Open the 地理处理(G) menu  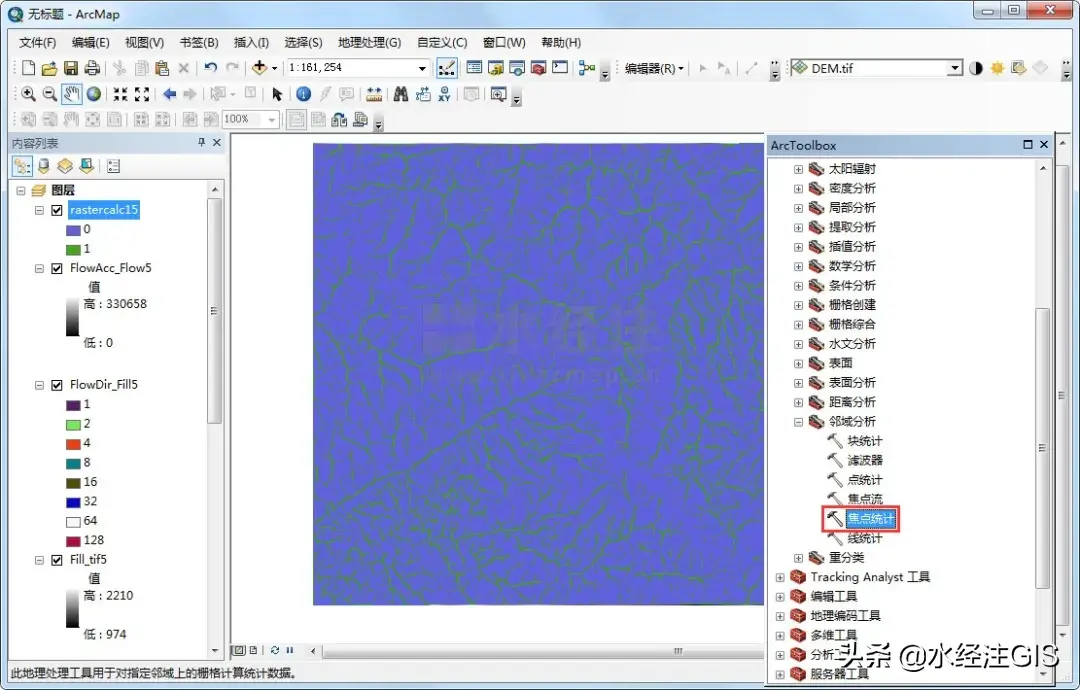[x=369, y=43]
